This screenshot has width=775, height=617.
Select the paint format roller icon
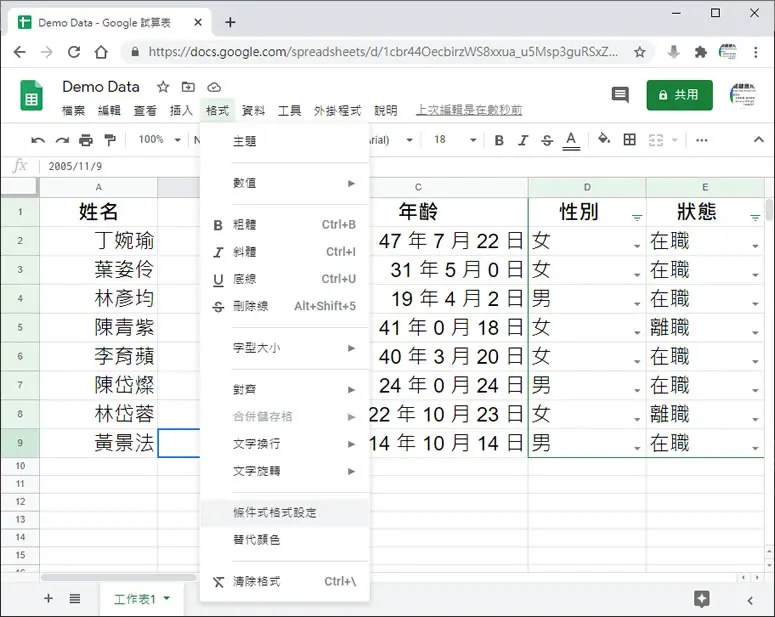[x=110, y=140]
